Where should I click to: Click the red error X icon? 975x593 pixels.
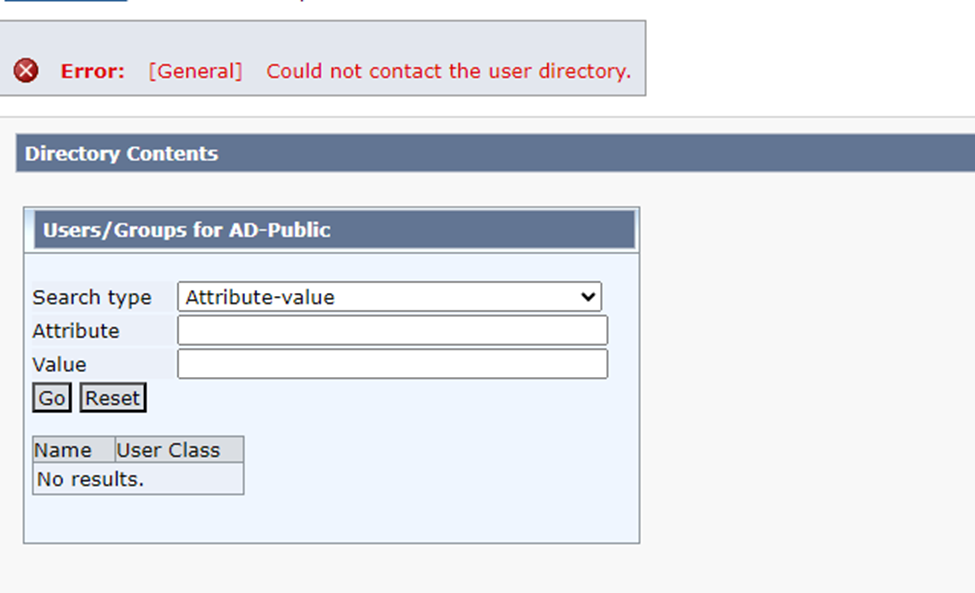(x=26, y=71)
